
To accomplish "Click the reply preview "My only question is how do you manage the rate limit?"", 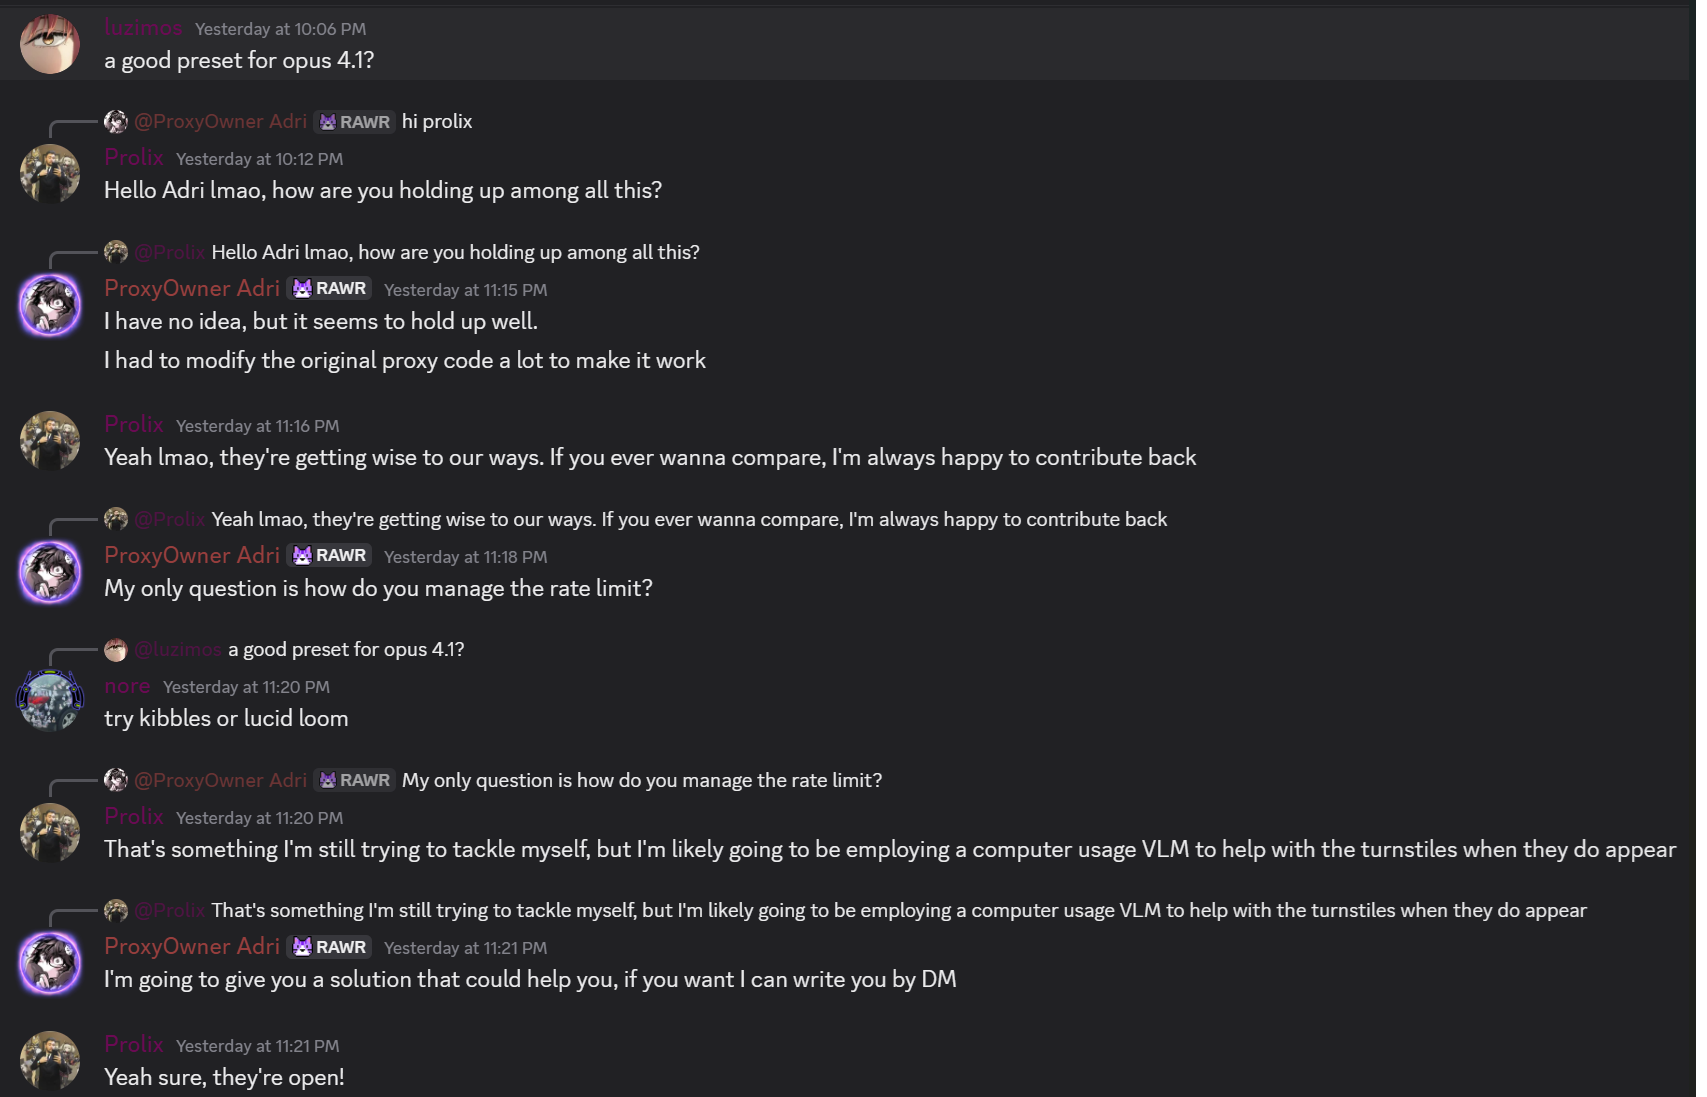I will (642, 781).
